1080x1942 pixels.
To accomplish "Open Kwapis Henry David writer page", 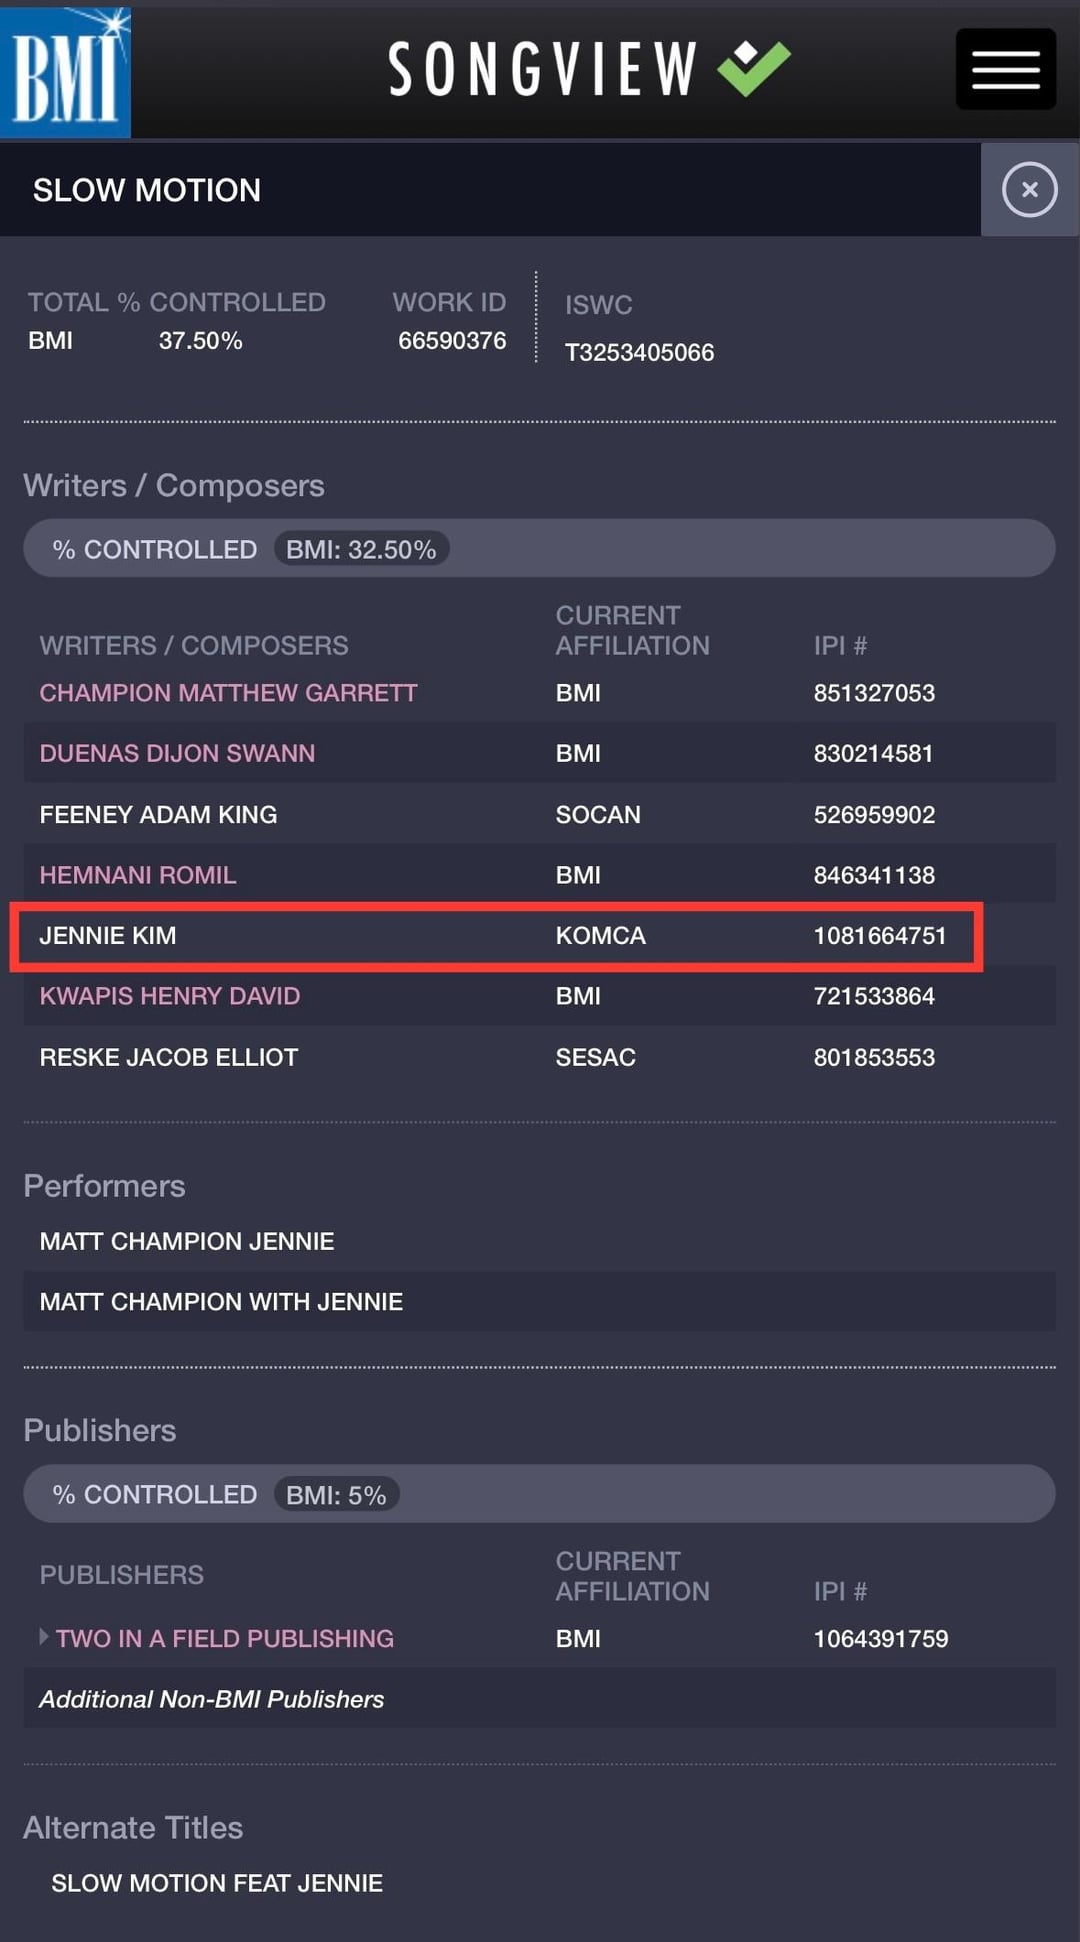I will pos(170,996).
